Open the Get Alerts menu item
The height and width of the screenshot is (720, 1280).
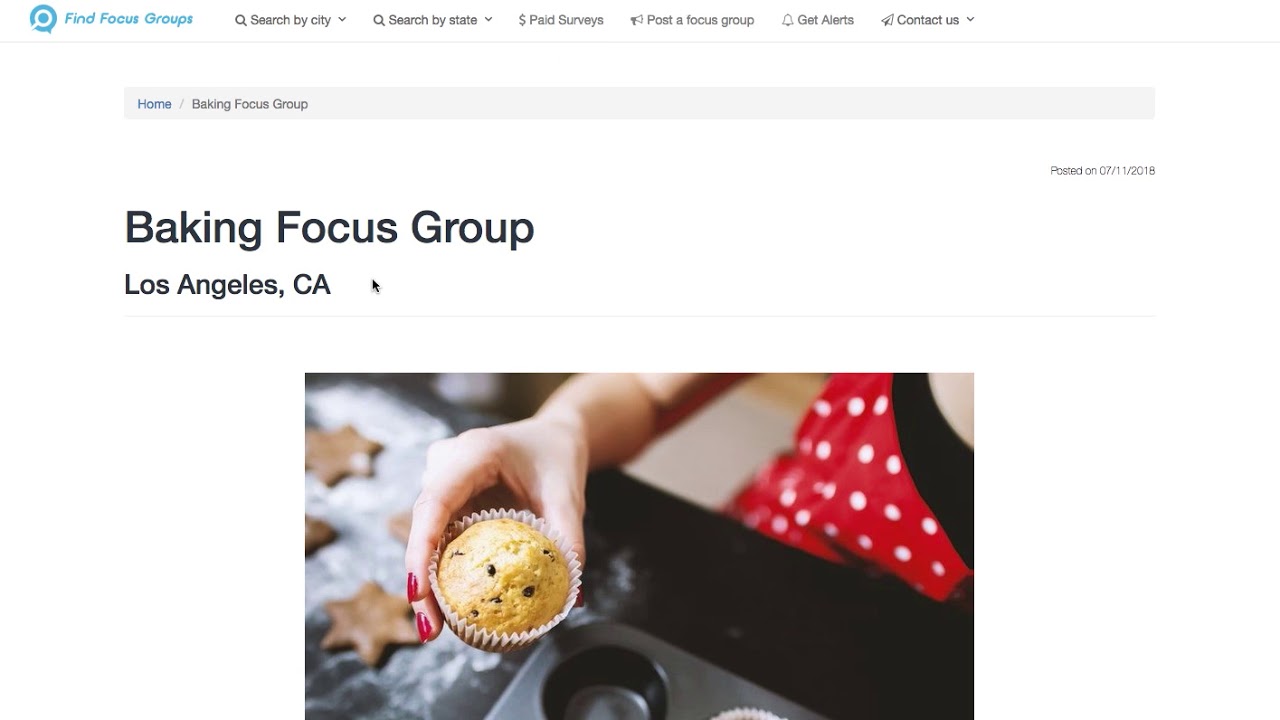(818, 20)
